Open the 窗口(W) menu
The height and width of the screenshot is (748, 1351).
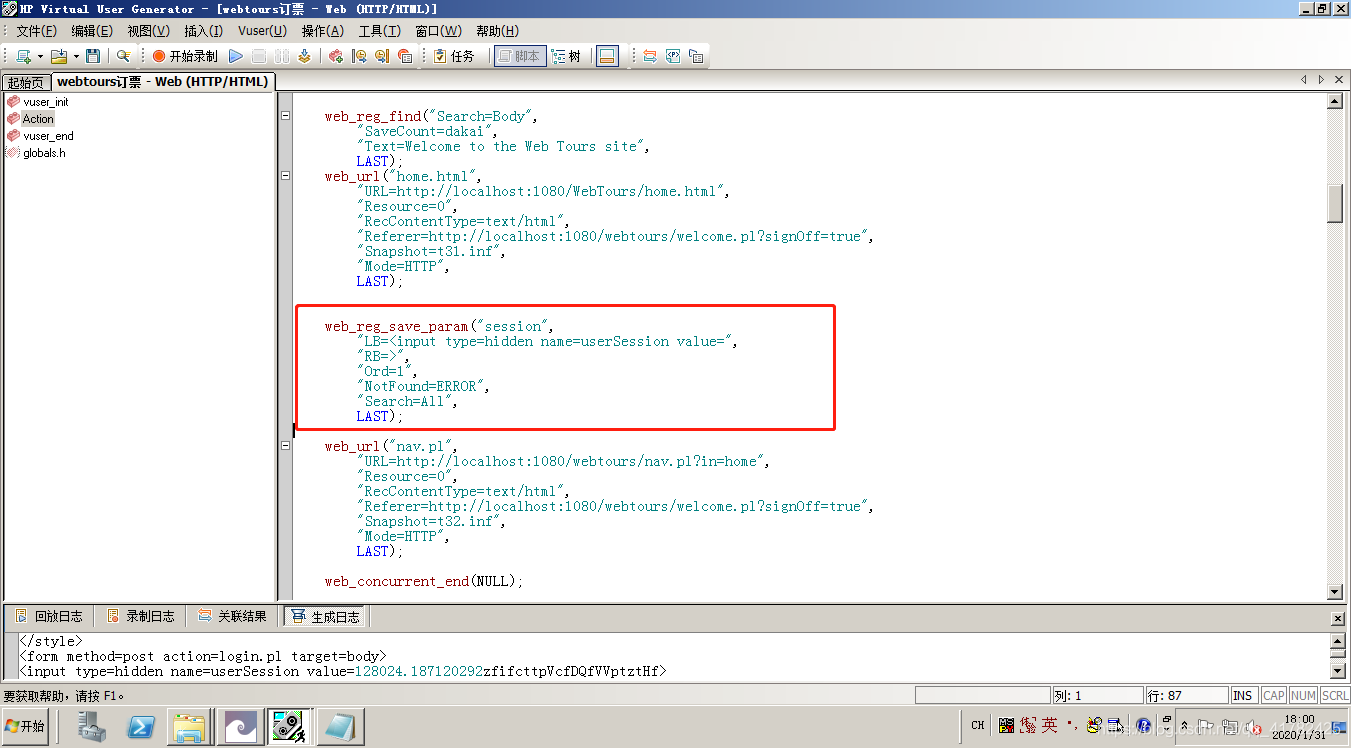(x=438, y=31)
